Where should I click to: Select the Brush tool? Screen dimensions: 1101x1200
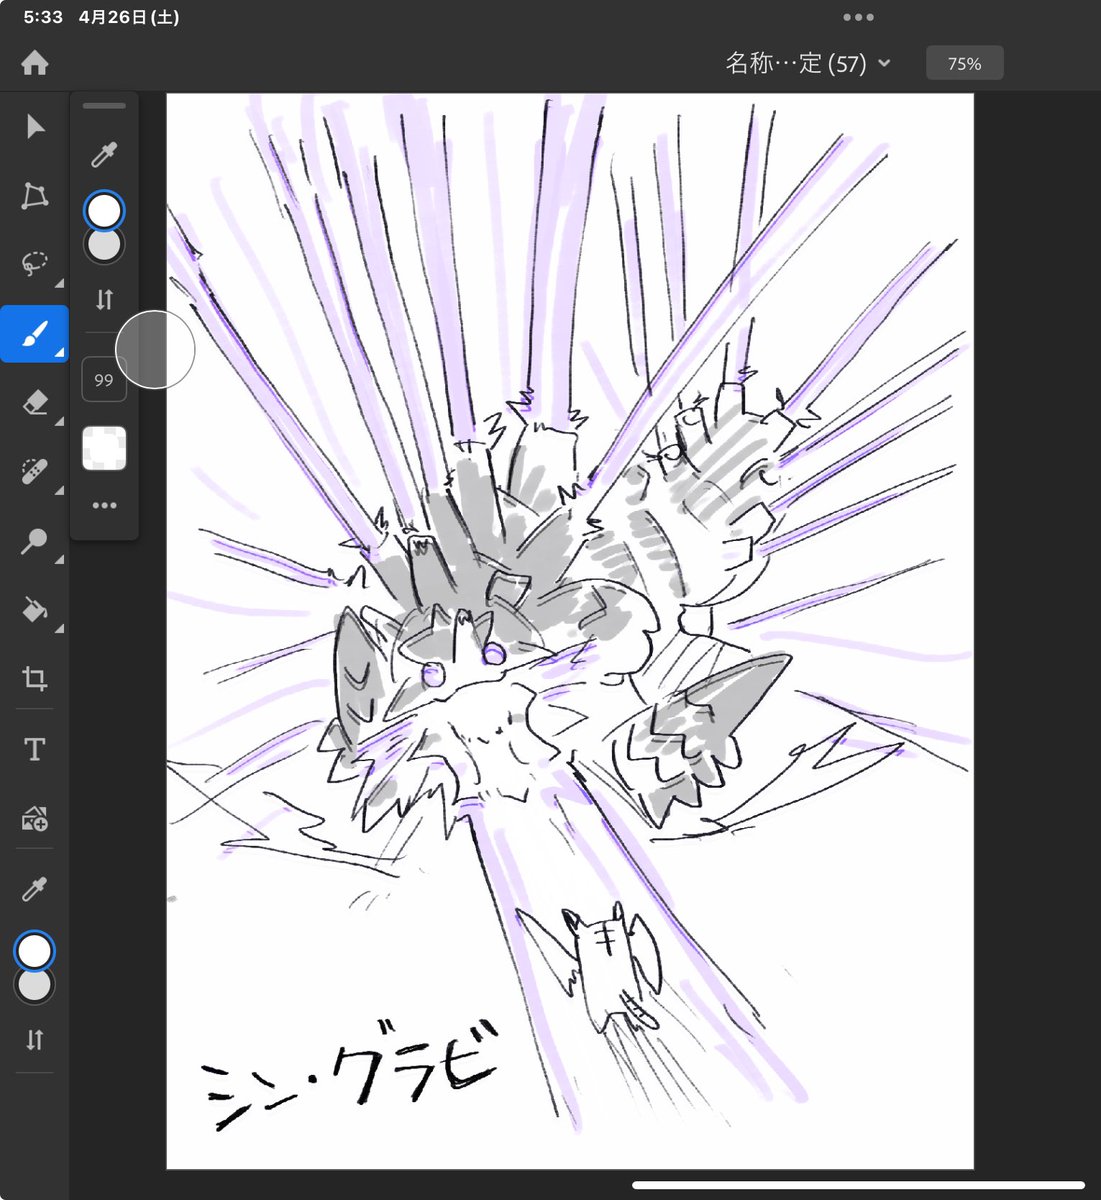click(35, 334)
